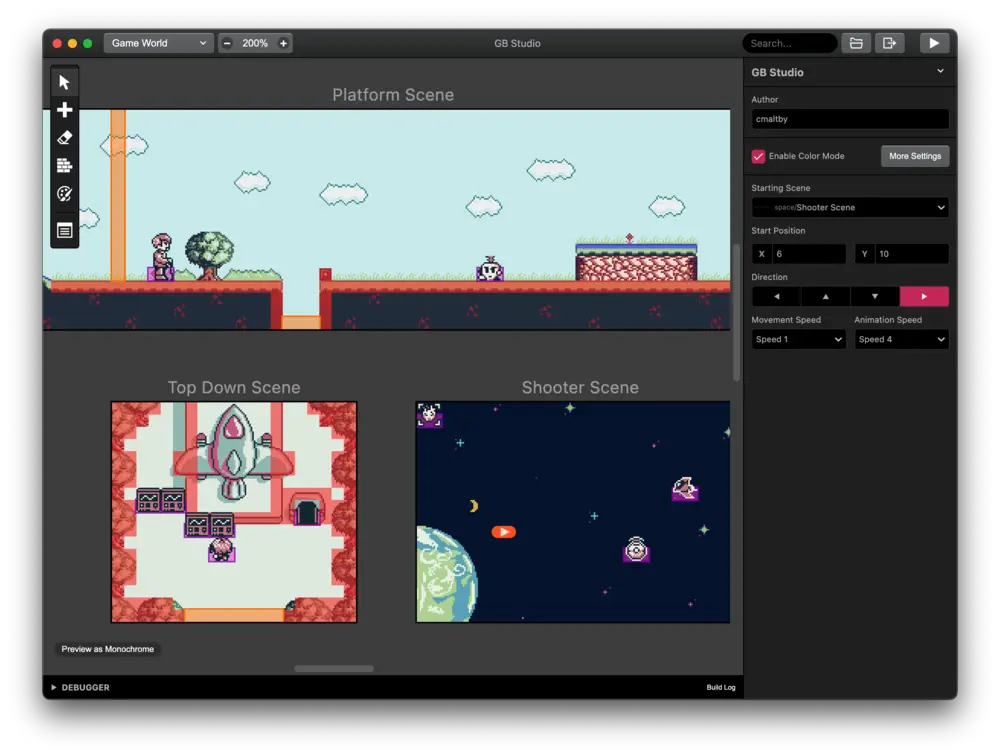This screenshot has width=1000, height=756.
Task: Select the Shooter Scene title
Action: click(x=580, y=387)
